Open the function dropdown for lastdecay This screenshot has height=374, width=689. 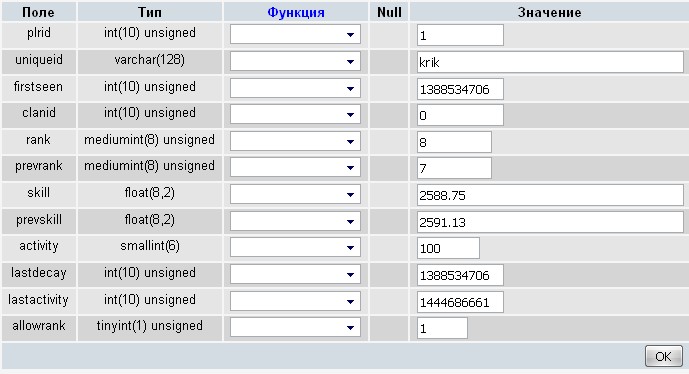(295, 275)
